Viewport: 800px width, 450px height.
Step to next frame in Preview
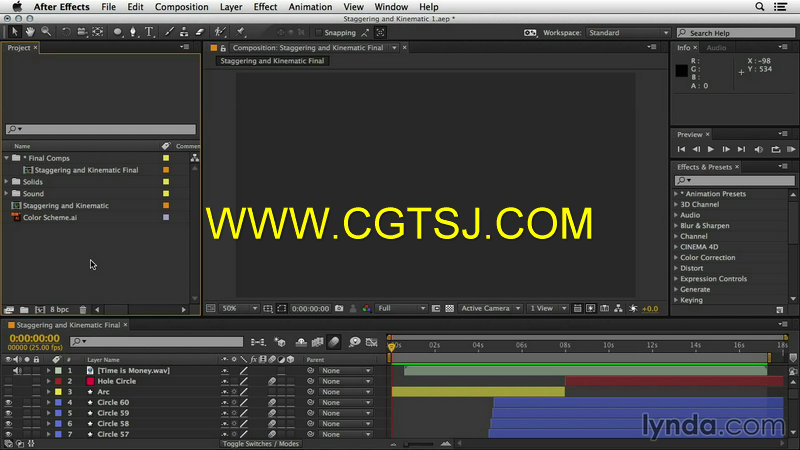(726, 149)
